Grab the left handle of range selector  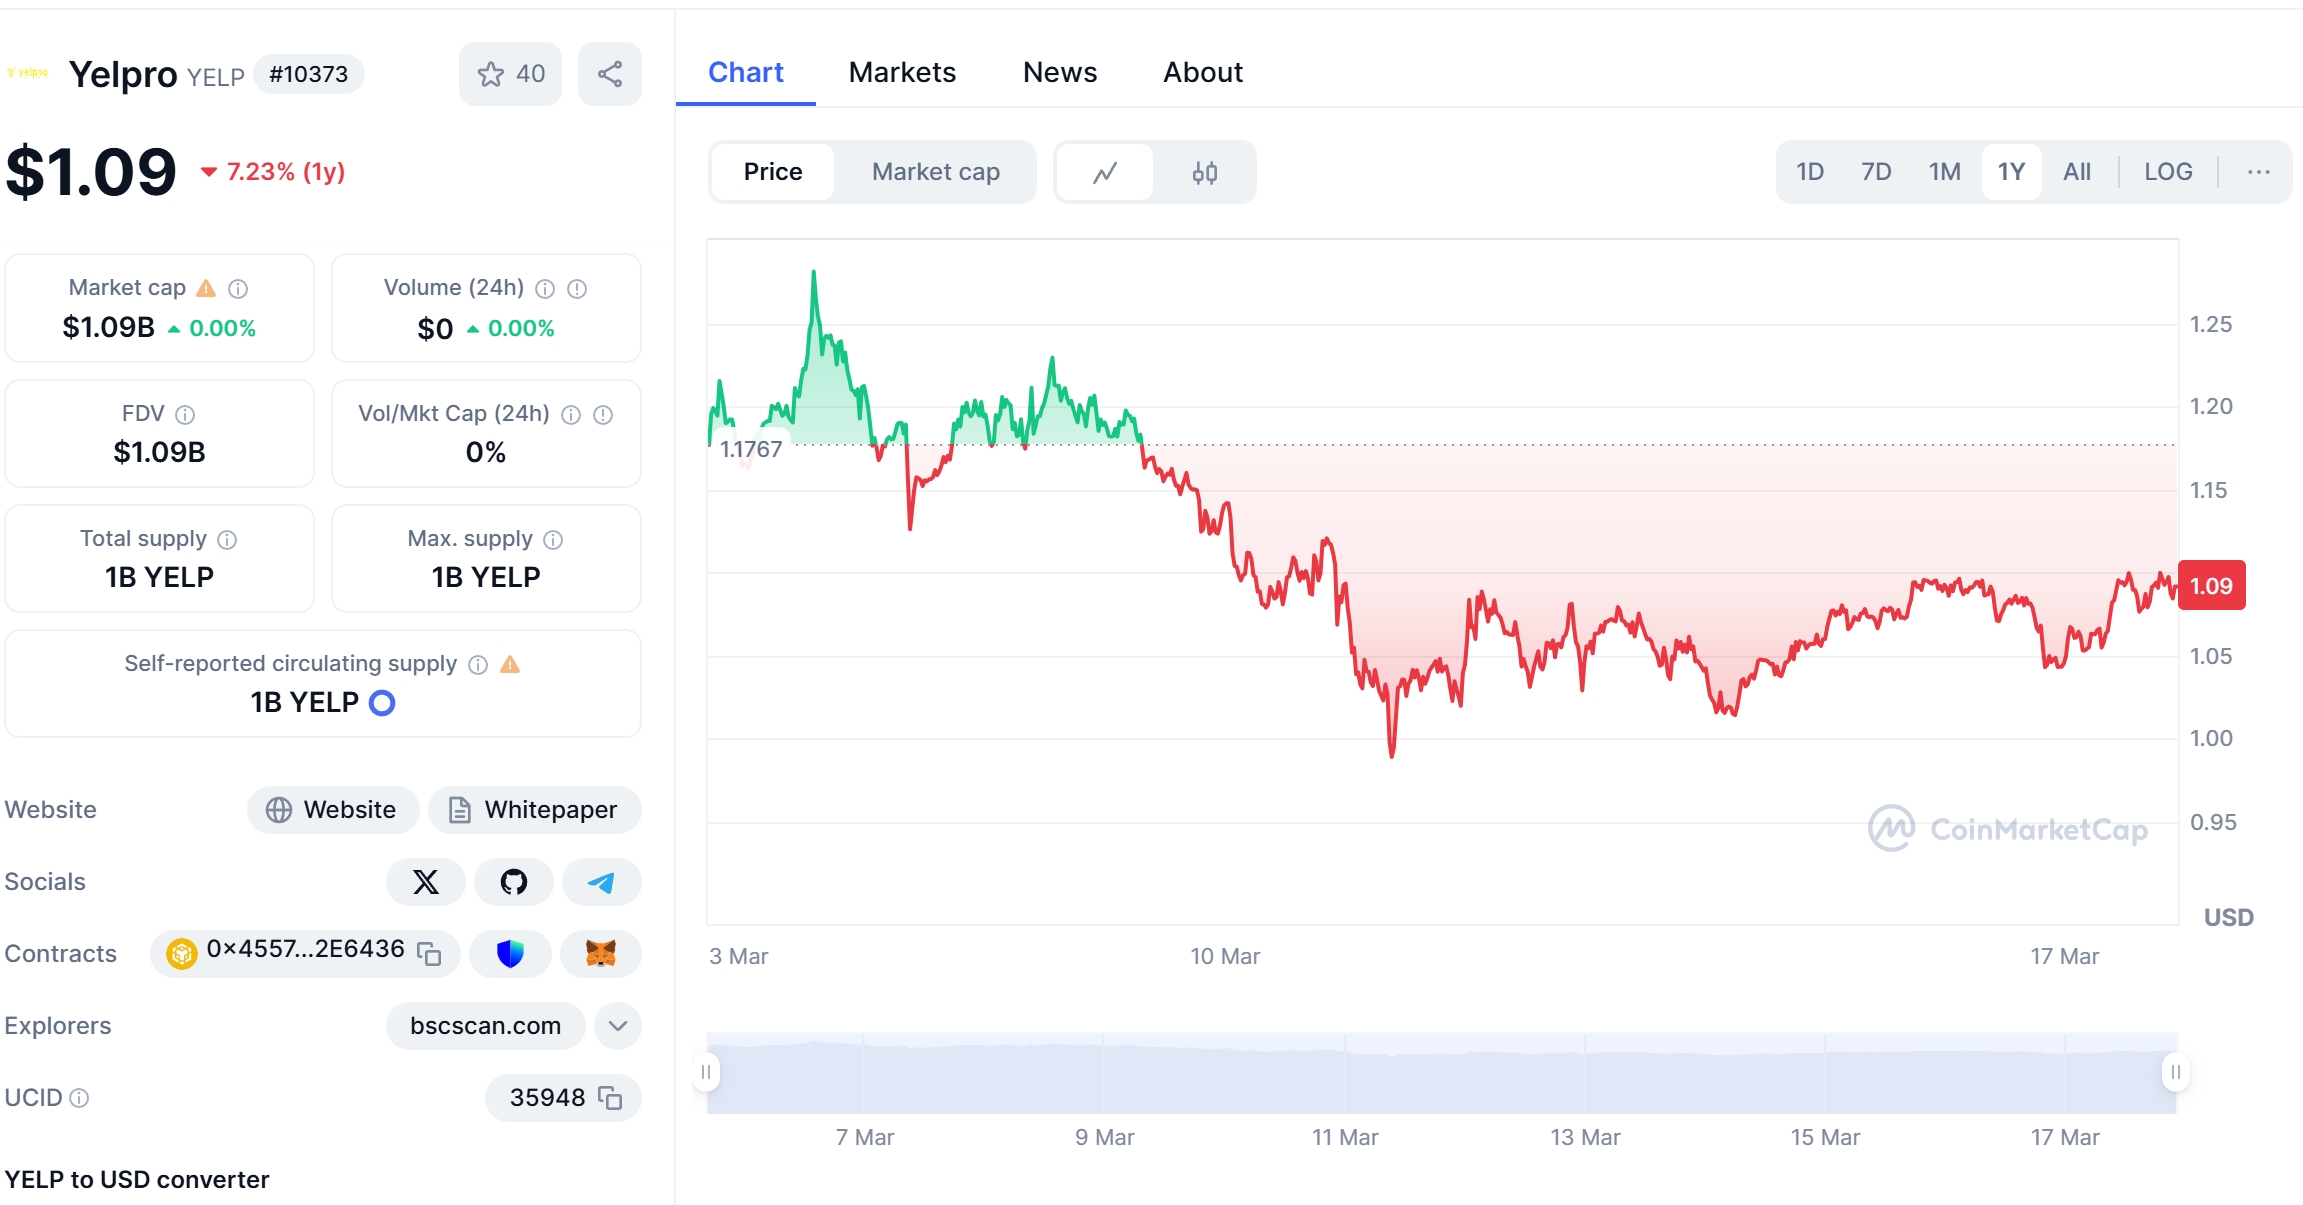pos(706,1073)
